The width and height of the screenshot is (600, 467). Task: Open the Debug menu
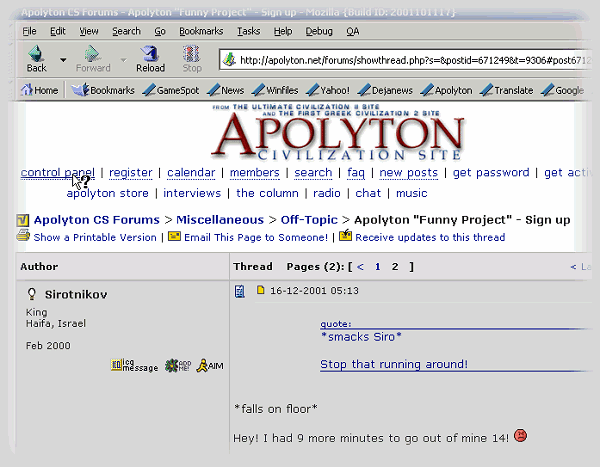coord(319,31)
